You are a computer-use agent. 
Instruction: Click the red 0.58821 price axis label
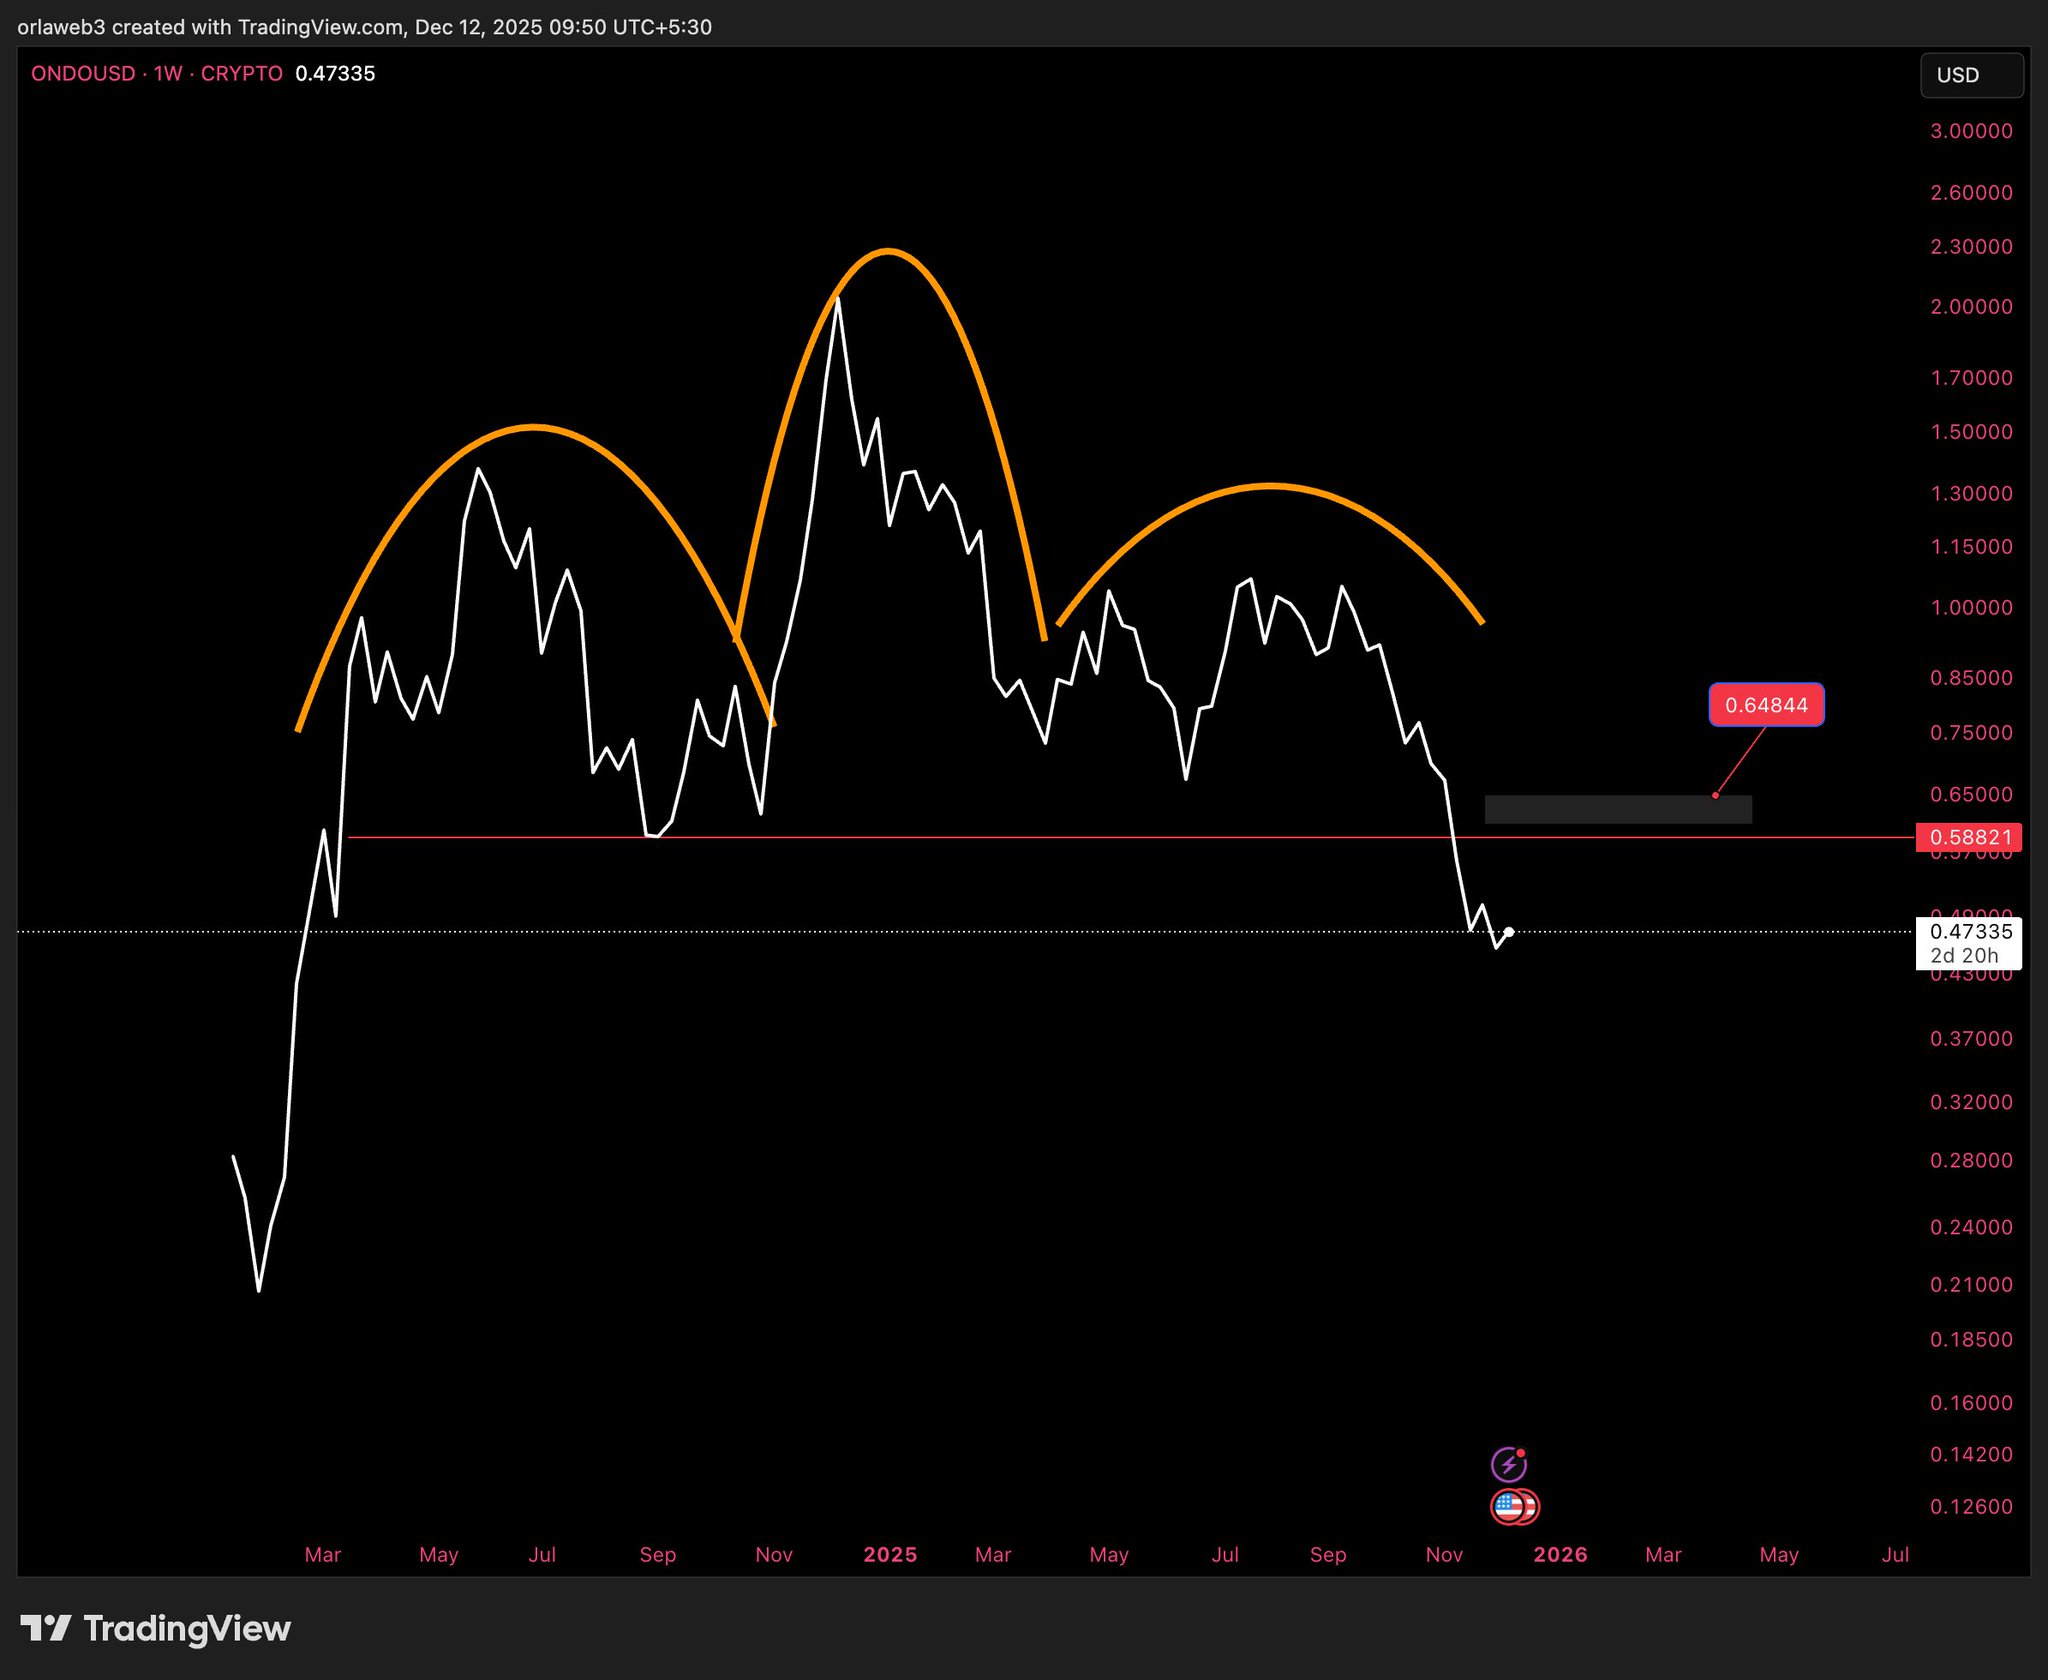[x=1969, y=837]
